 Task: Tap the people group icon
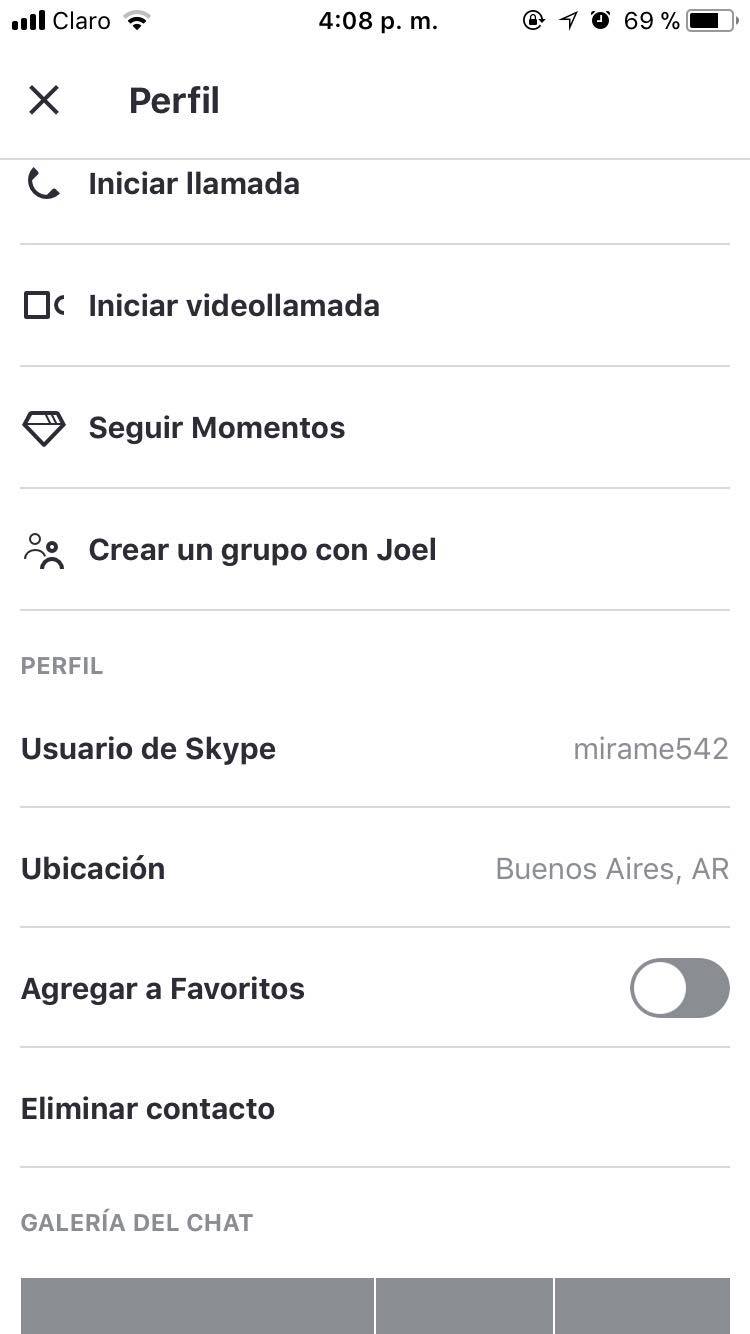(x=43, y=550)
